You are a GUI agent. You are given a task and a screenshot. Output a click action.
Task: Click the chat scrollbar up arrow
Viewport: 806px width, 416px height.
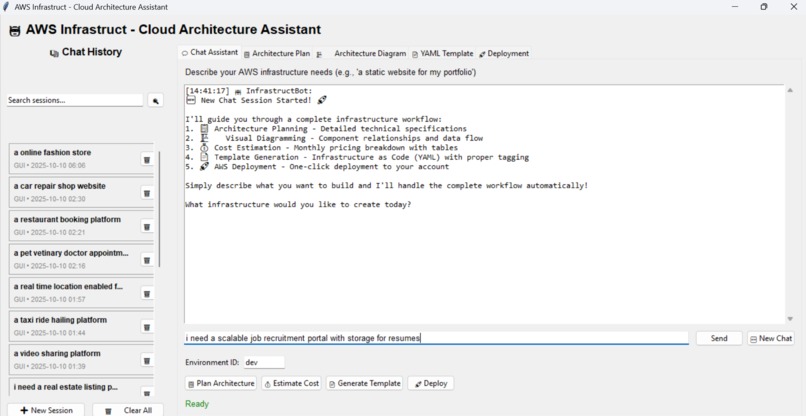[790, 90]
